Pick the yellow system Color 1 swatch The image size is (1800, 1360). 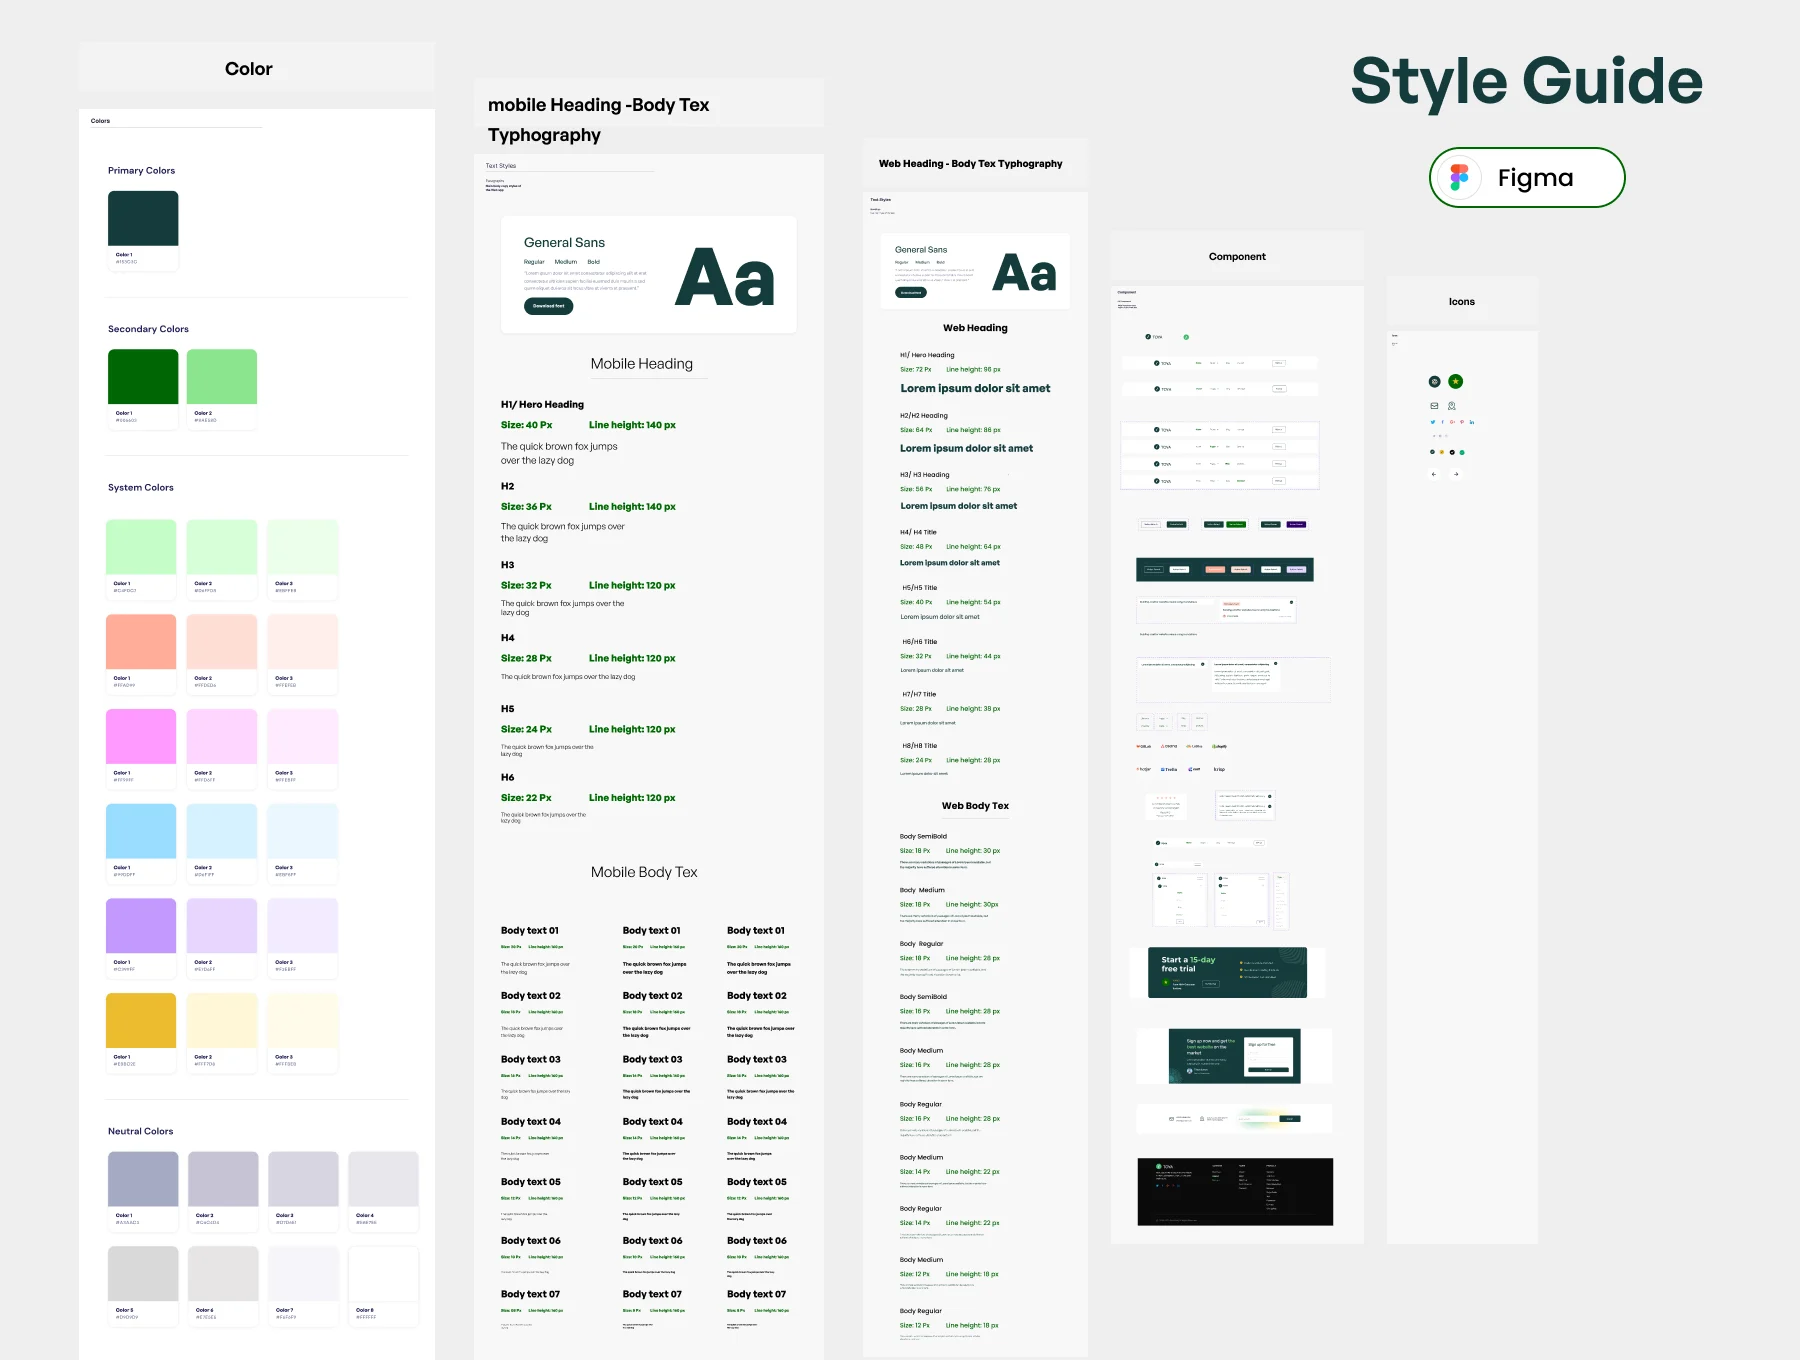(141, 1020)
